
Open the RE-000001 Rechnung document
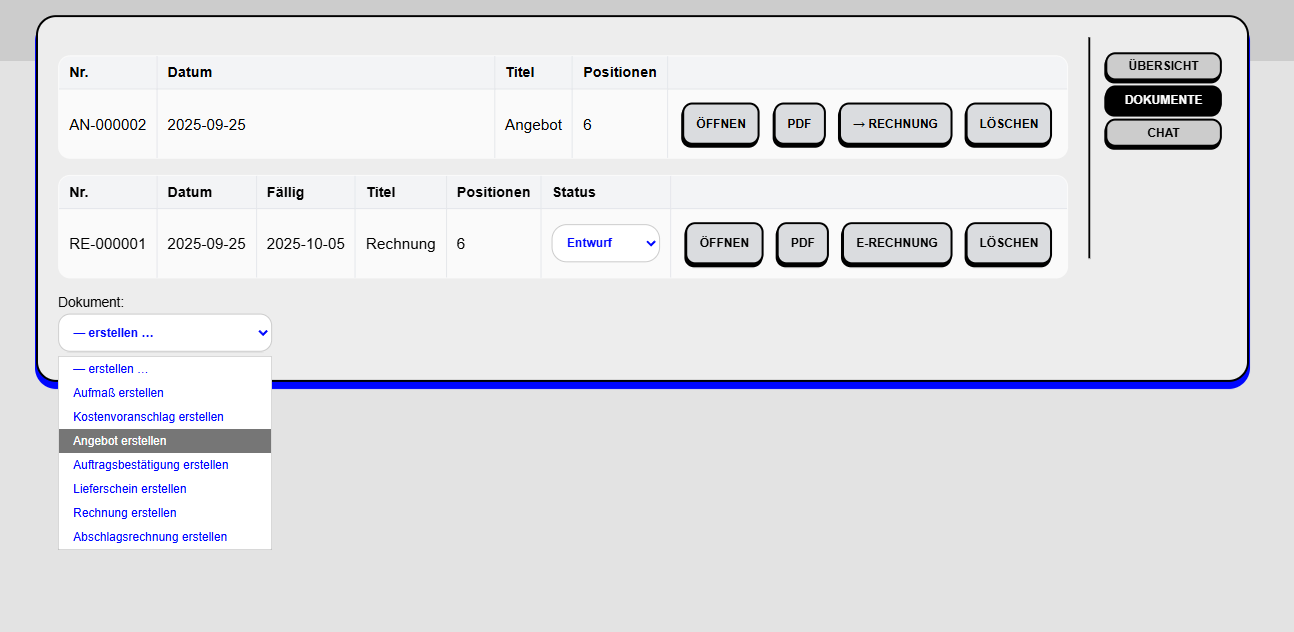(x=723, y=243)
